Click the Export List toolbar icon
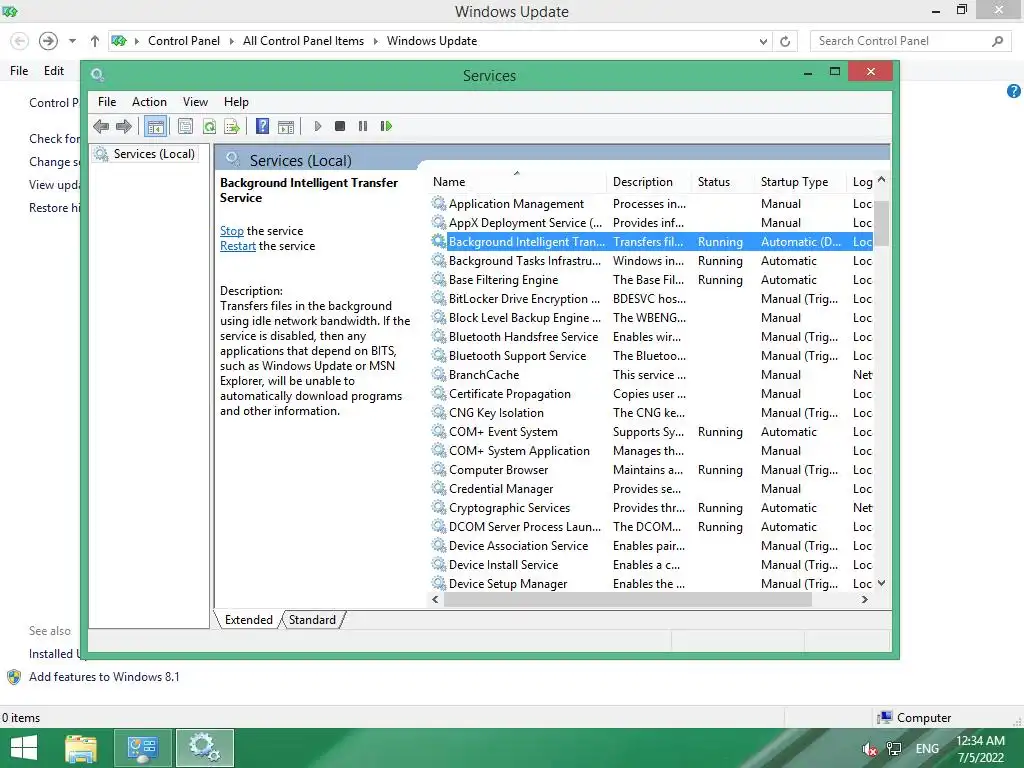The width and height of the screenshot is (1024, 768). (x=232, y=126)
